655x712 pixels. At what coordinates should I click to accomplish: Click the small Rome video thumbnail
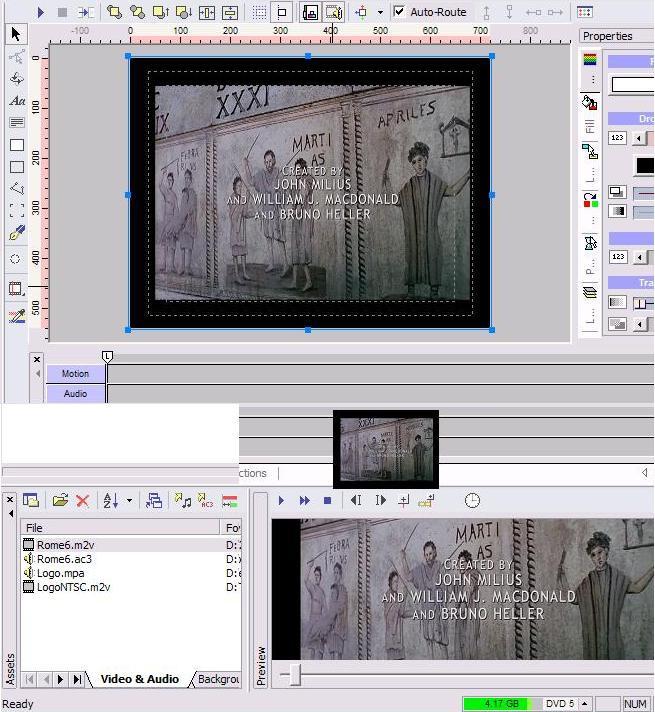386,449
